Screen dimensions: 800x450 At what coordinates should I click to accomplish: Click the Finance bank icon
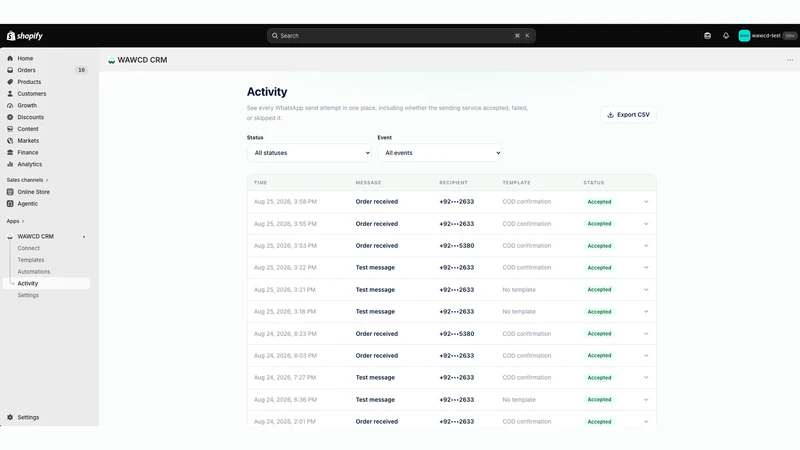tap(10, 152)
